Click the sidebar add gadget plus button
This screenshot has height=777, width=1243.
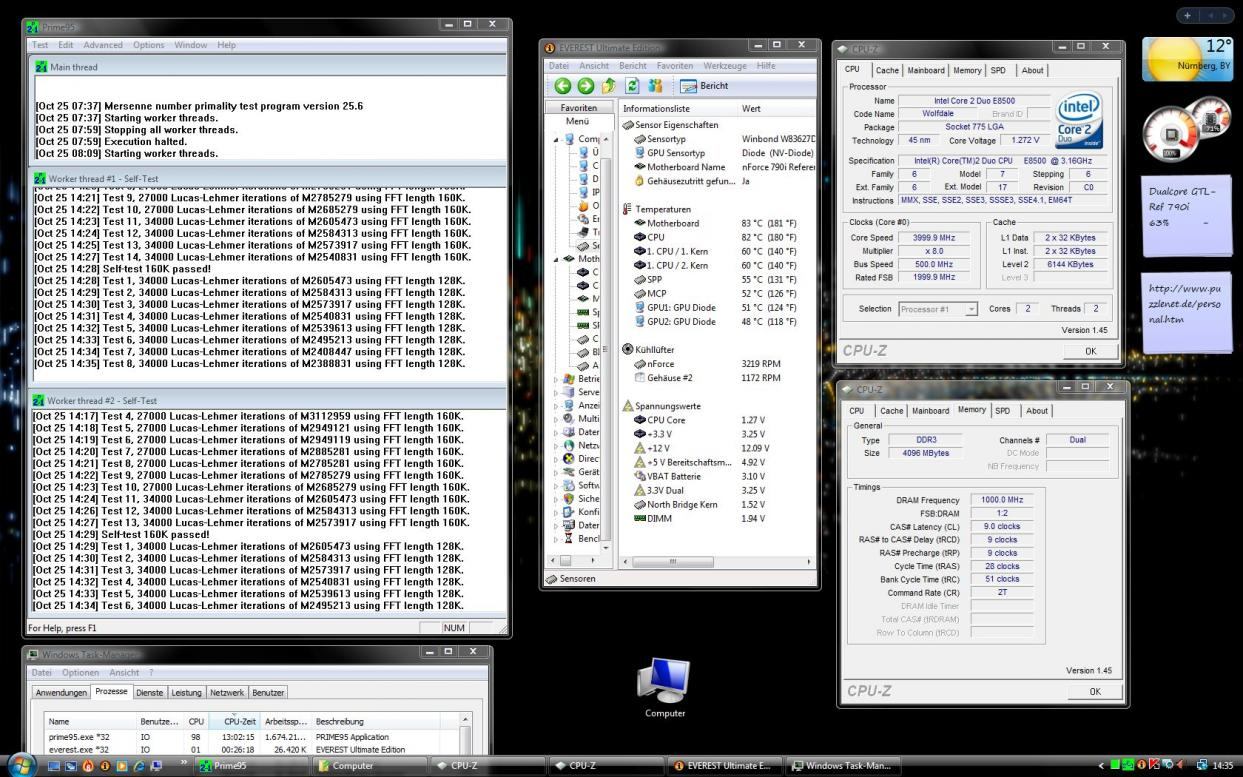click(x=1188, y=16)
